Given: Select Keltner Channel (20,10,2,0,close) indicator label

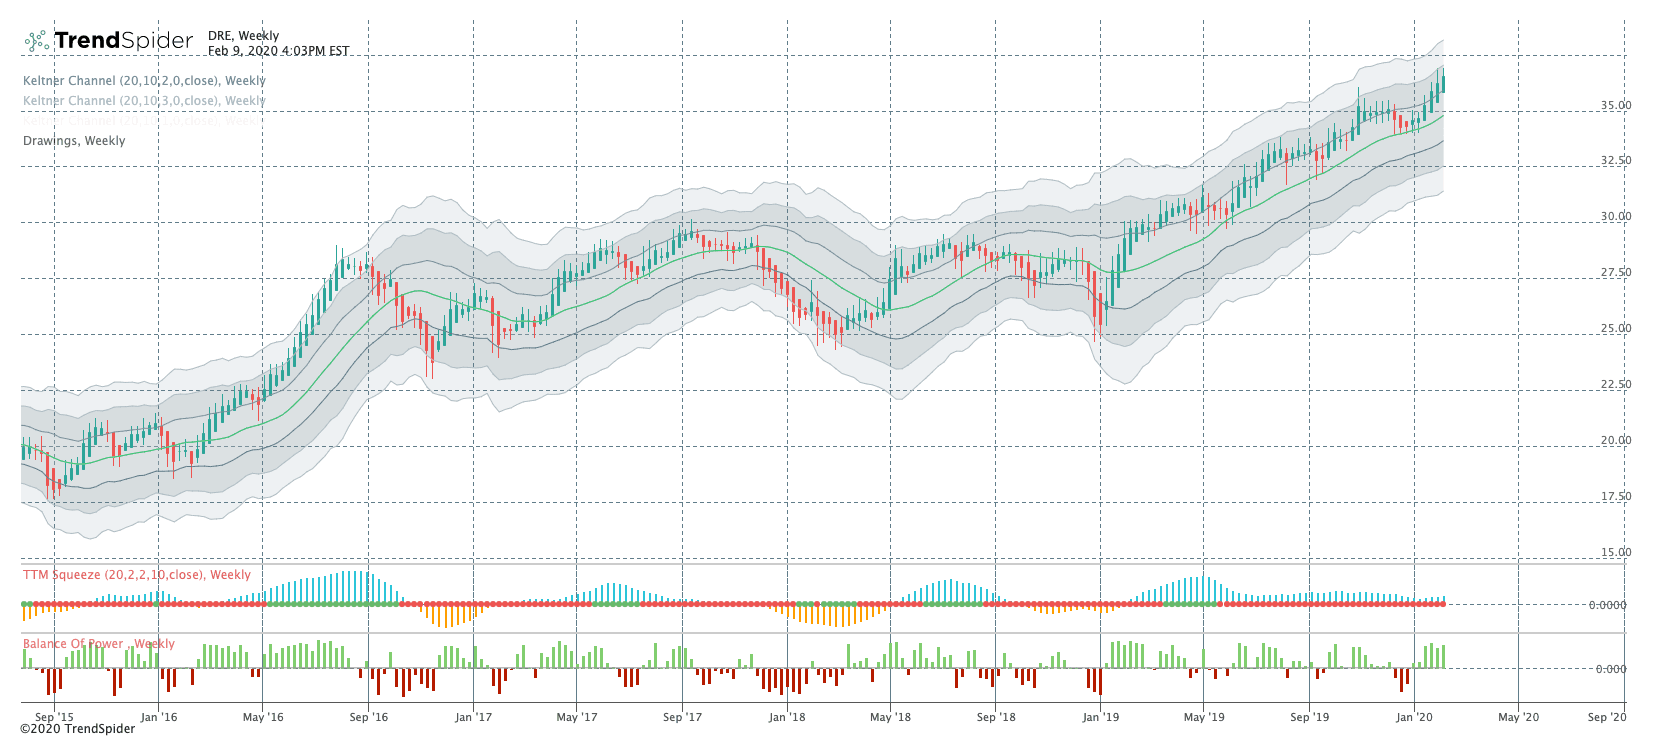Looking at the screenshot, I should click(144, 81).
